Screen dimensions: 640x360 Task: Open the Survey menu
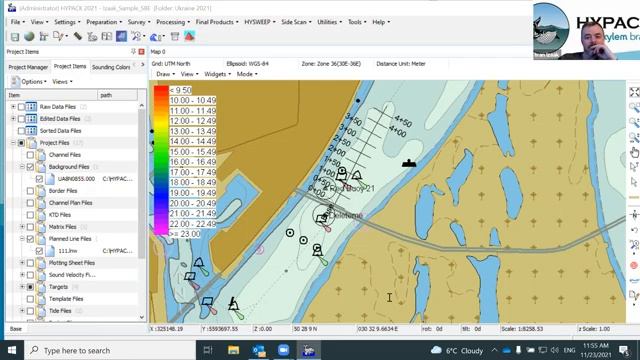(139, 22)
